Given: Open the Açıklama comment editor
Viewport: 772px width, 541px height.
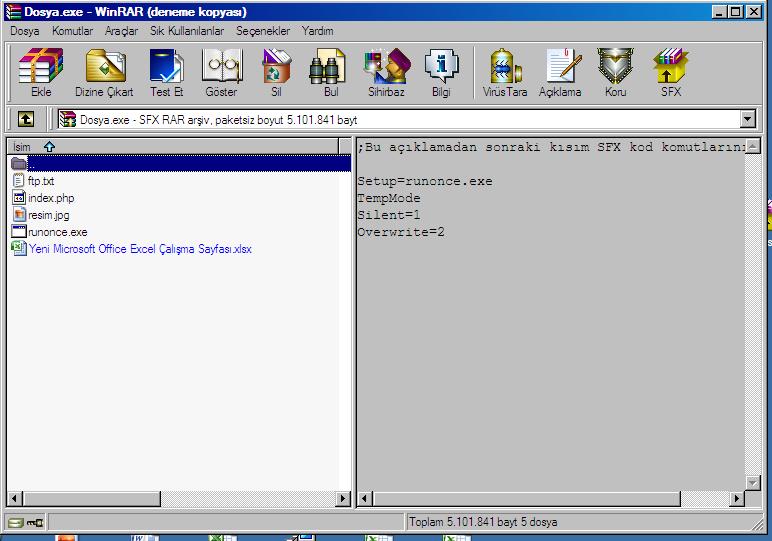Looking at the screenshot, I should pos(560,72).
